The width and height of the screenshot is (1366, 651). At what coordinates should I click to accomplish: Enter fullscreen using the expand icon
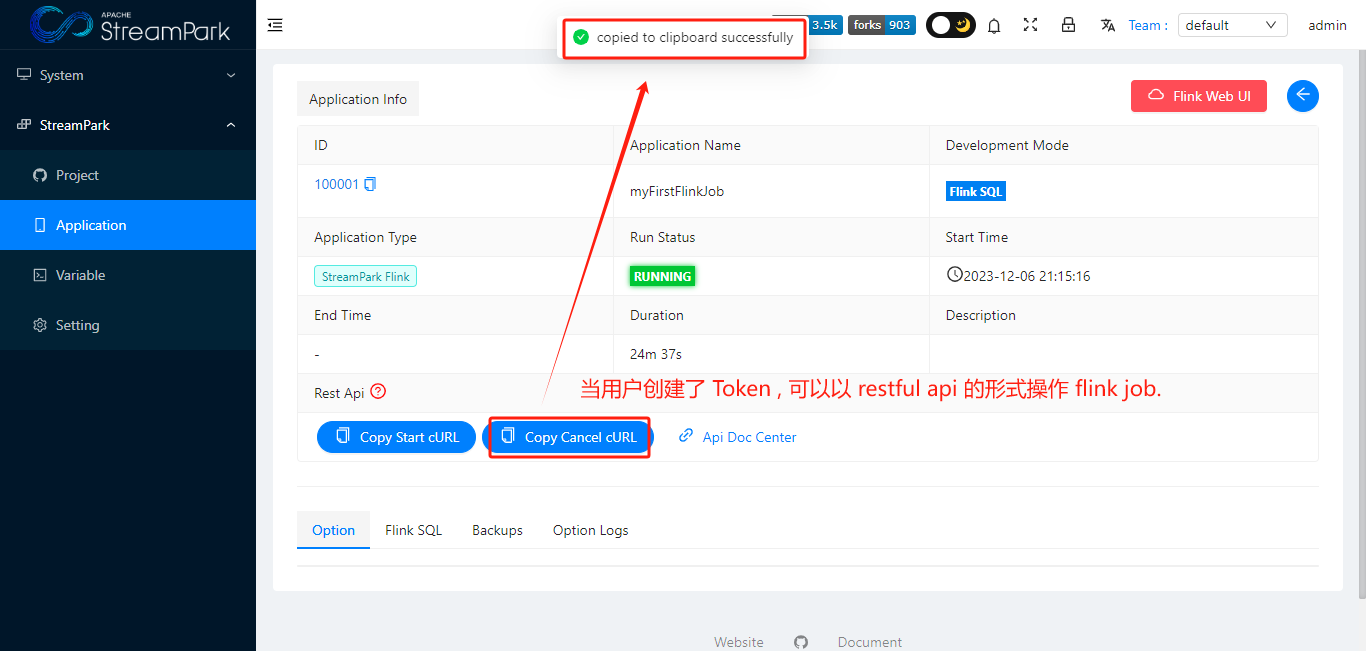tap(1031, 24)
